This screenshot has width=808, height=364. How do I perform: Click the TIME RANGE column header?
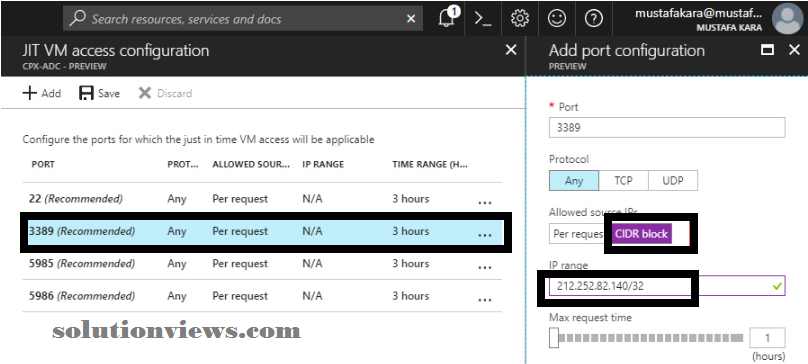(430, 164)
